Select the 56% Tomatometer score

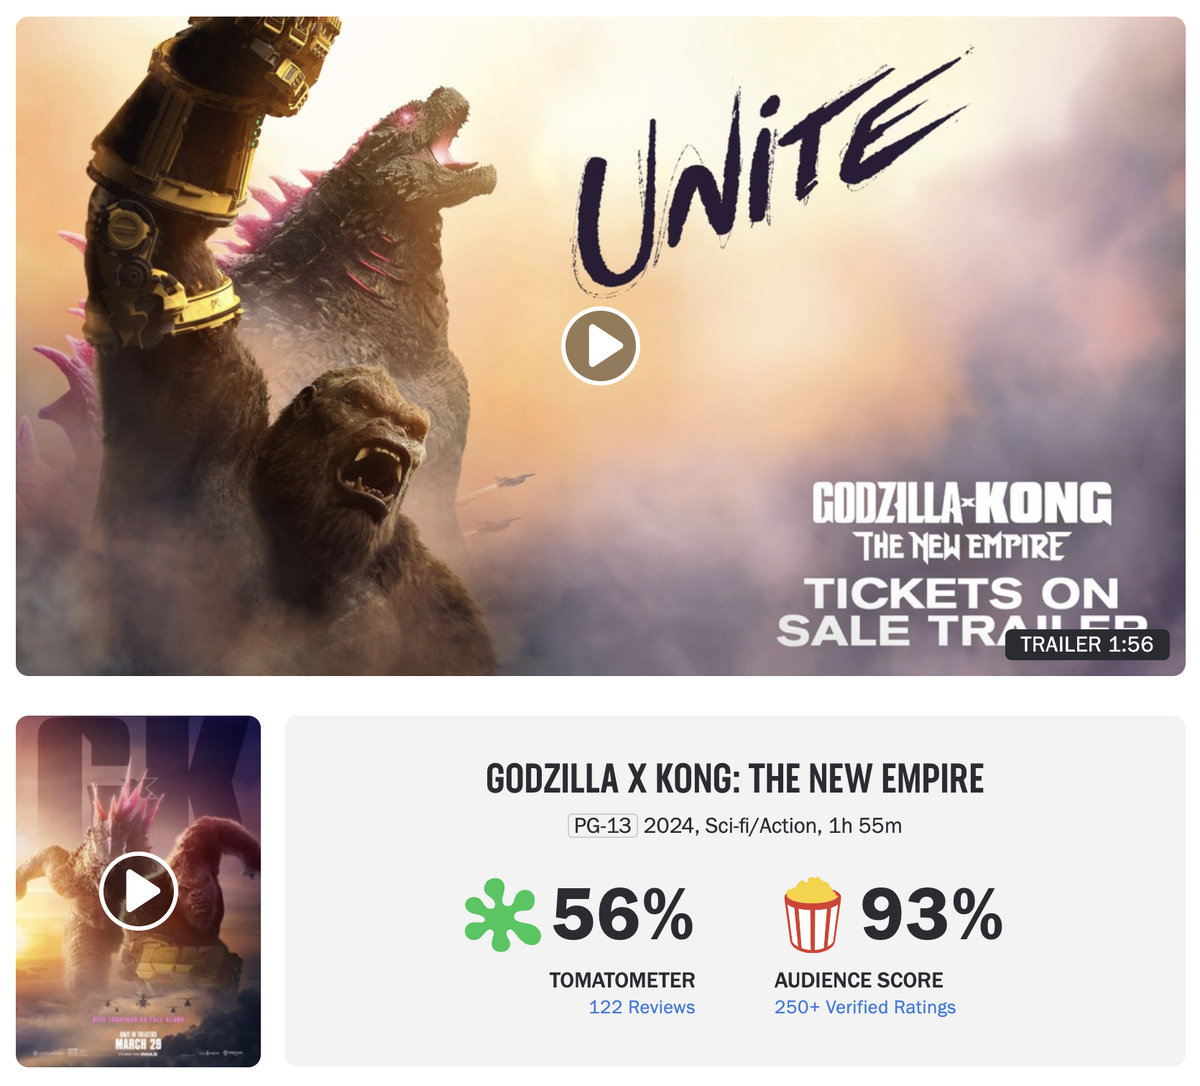[x=623, y=915]
